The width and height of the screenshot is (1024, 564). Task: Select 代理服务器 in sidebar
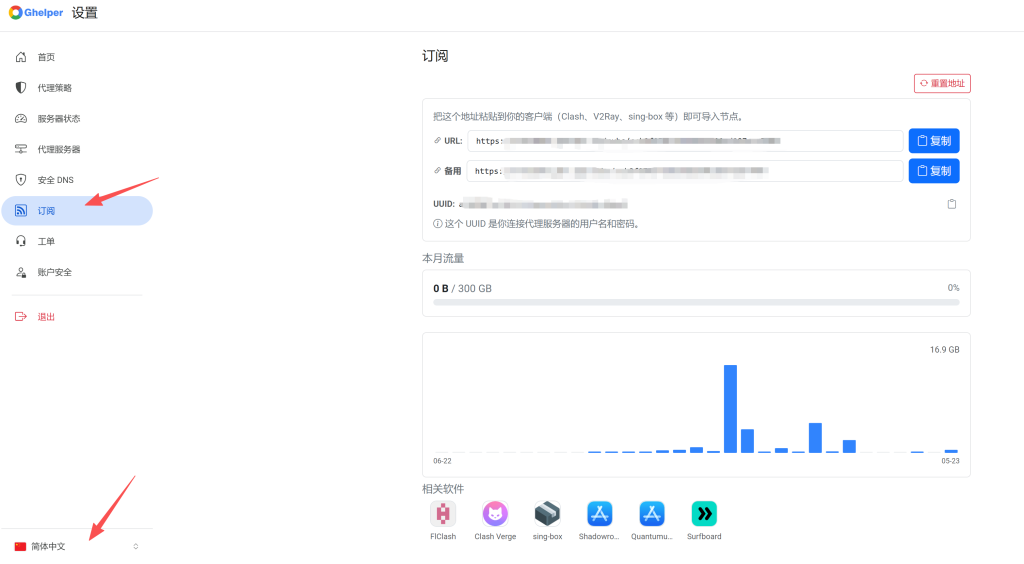pos(77,149)
